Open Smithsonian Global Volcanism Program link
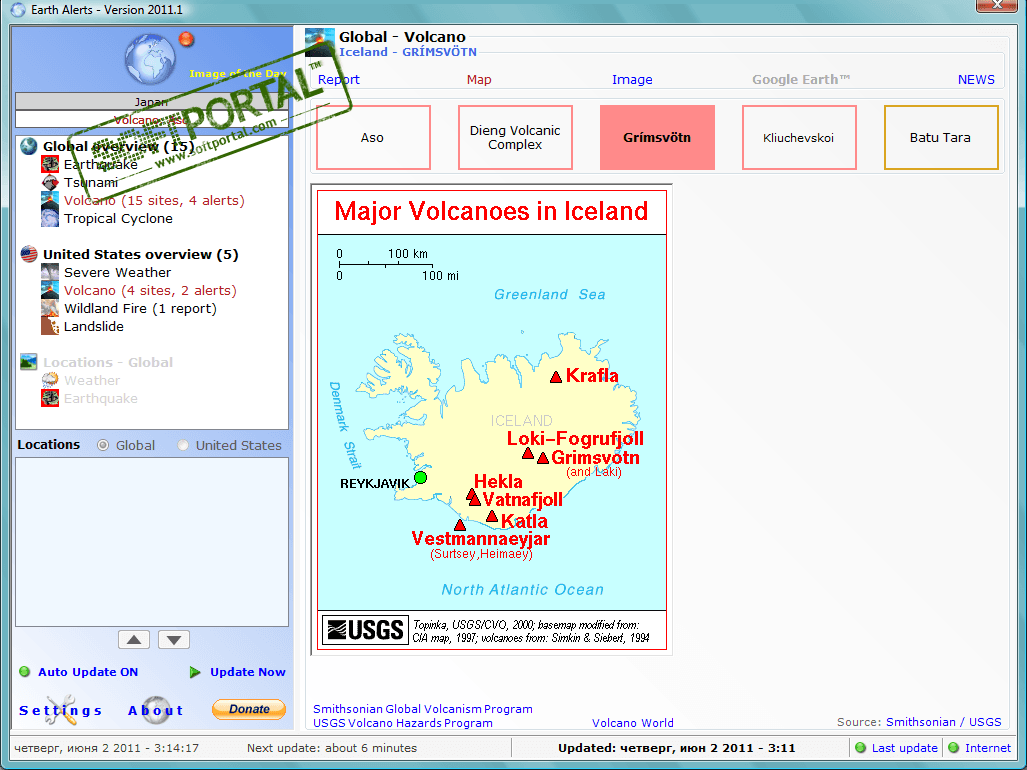1027x770 pixels. [422, 709]
